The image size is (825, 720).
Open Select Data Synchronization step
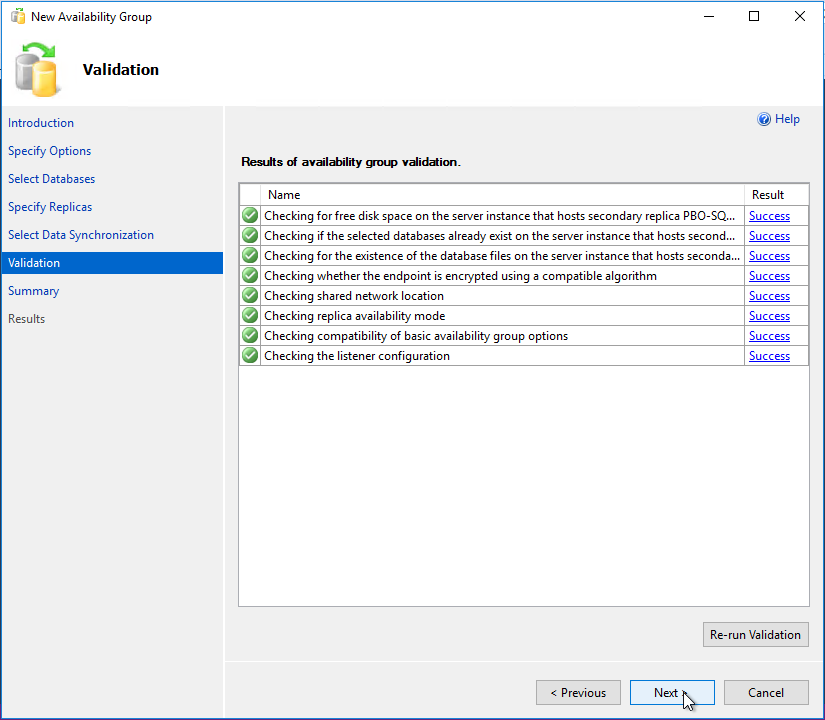point(81,235)
